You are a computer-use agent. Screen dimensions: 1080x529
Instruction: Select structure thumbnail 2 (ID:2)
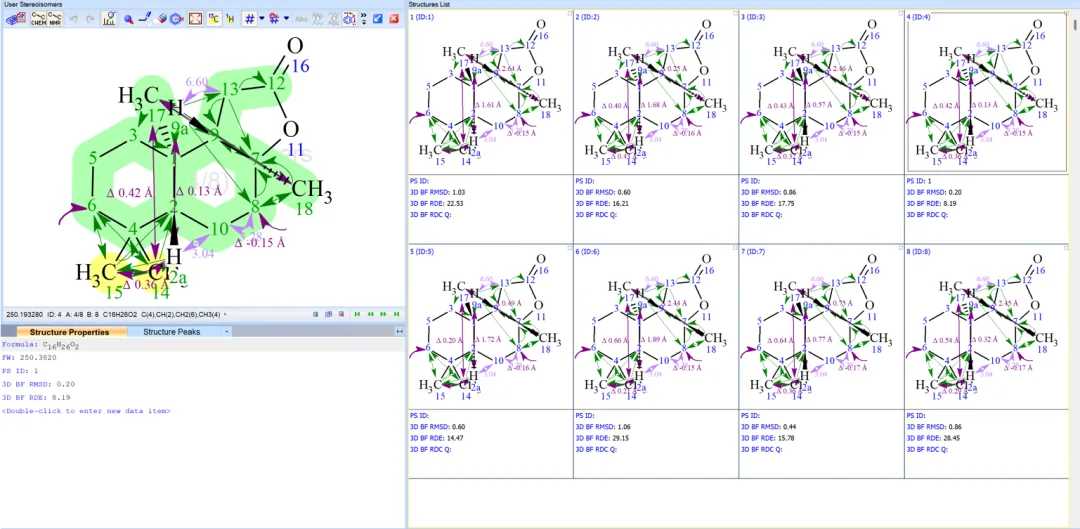click(x=656, y=92)
